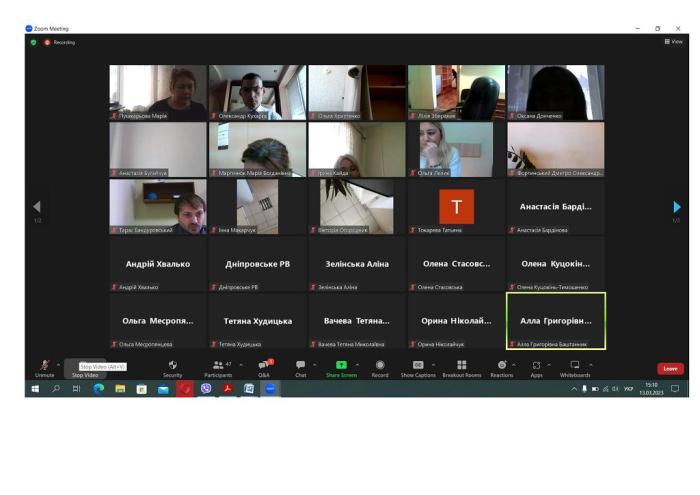Expand the arrow beside Unmute

point(58,364)
